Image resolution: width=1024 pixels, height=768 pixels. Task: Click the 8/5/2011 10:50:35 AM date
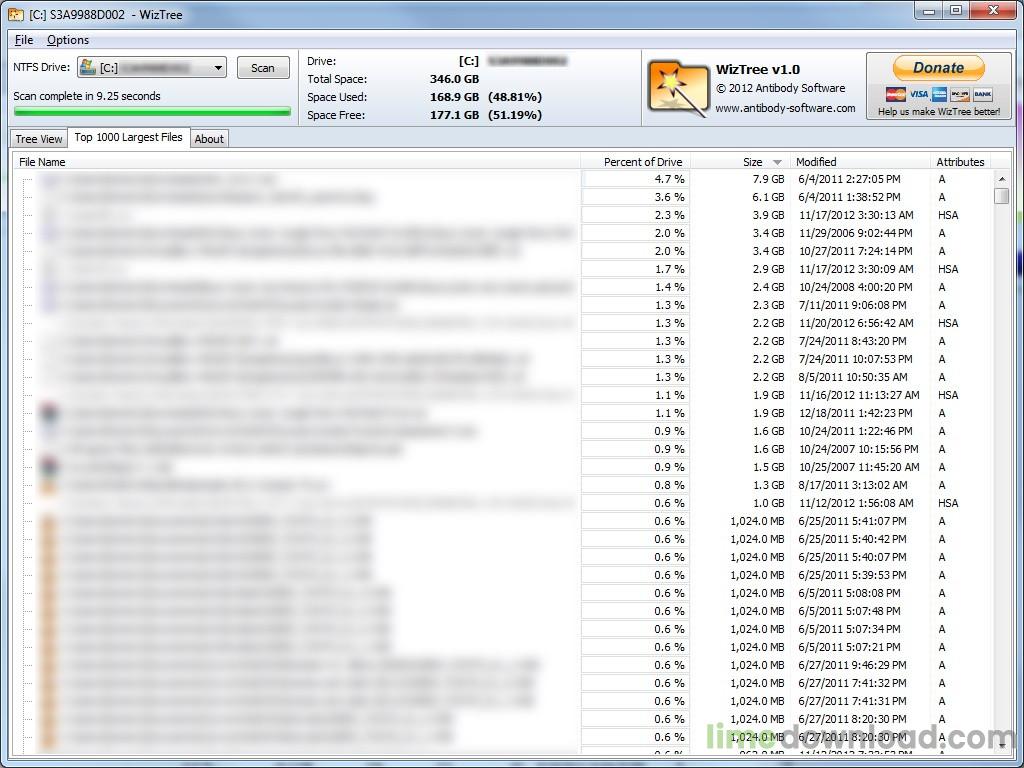point(853,377)
